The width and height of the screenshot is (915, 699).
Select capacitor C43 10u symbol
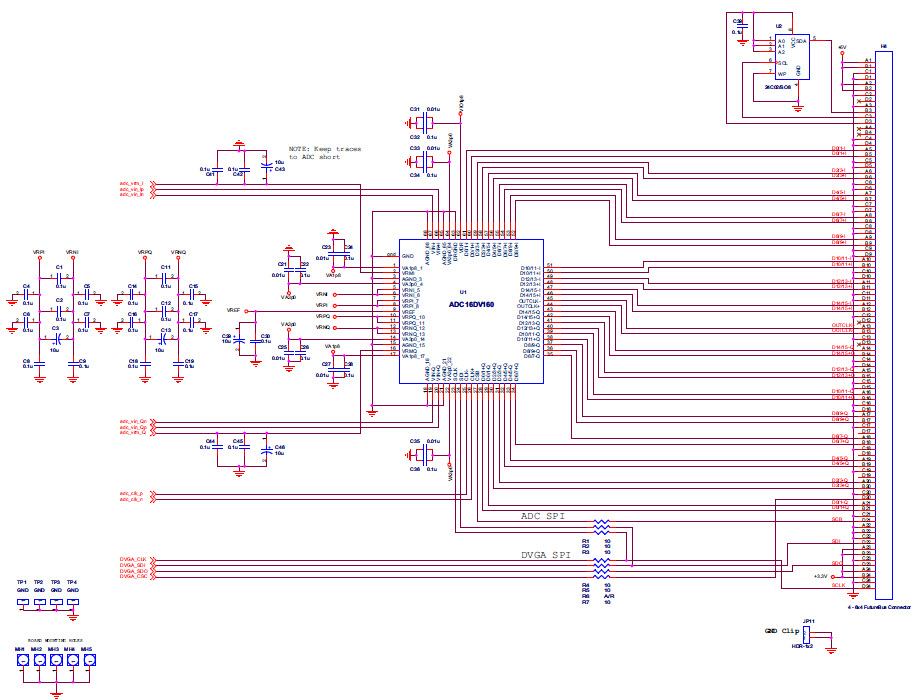(266, 163)
